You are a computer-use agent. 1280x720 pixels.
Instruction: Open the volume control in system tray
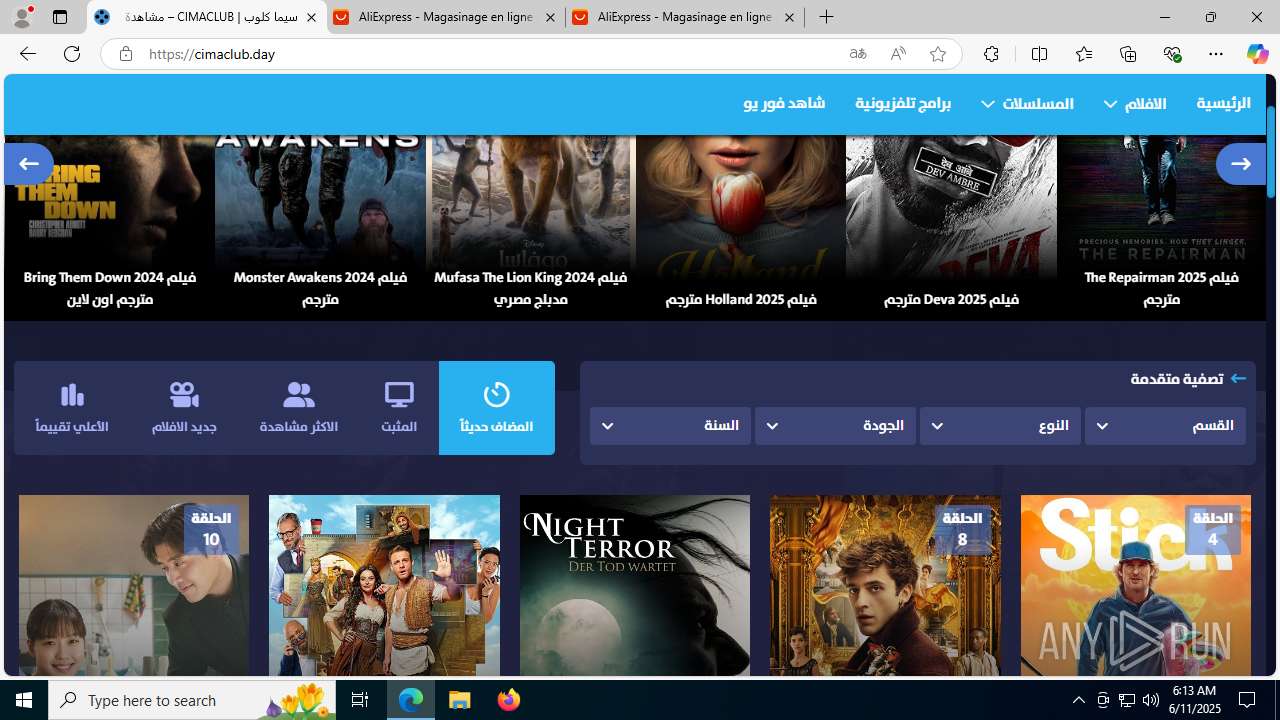pos(1150,700)
